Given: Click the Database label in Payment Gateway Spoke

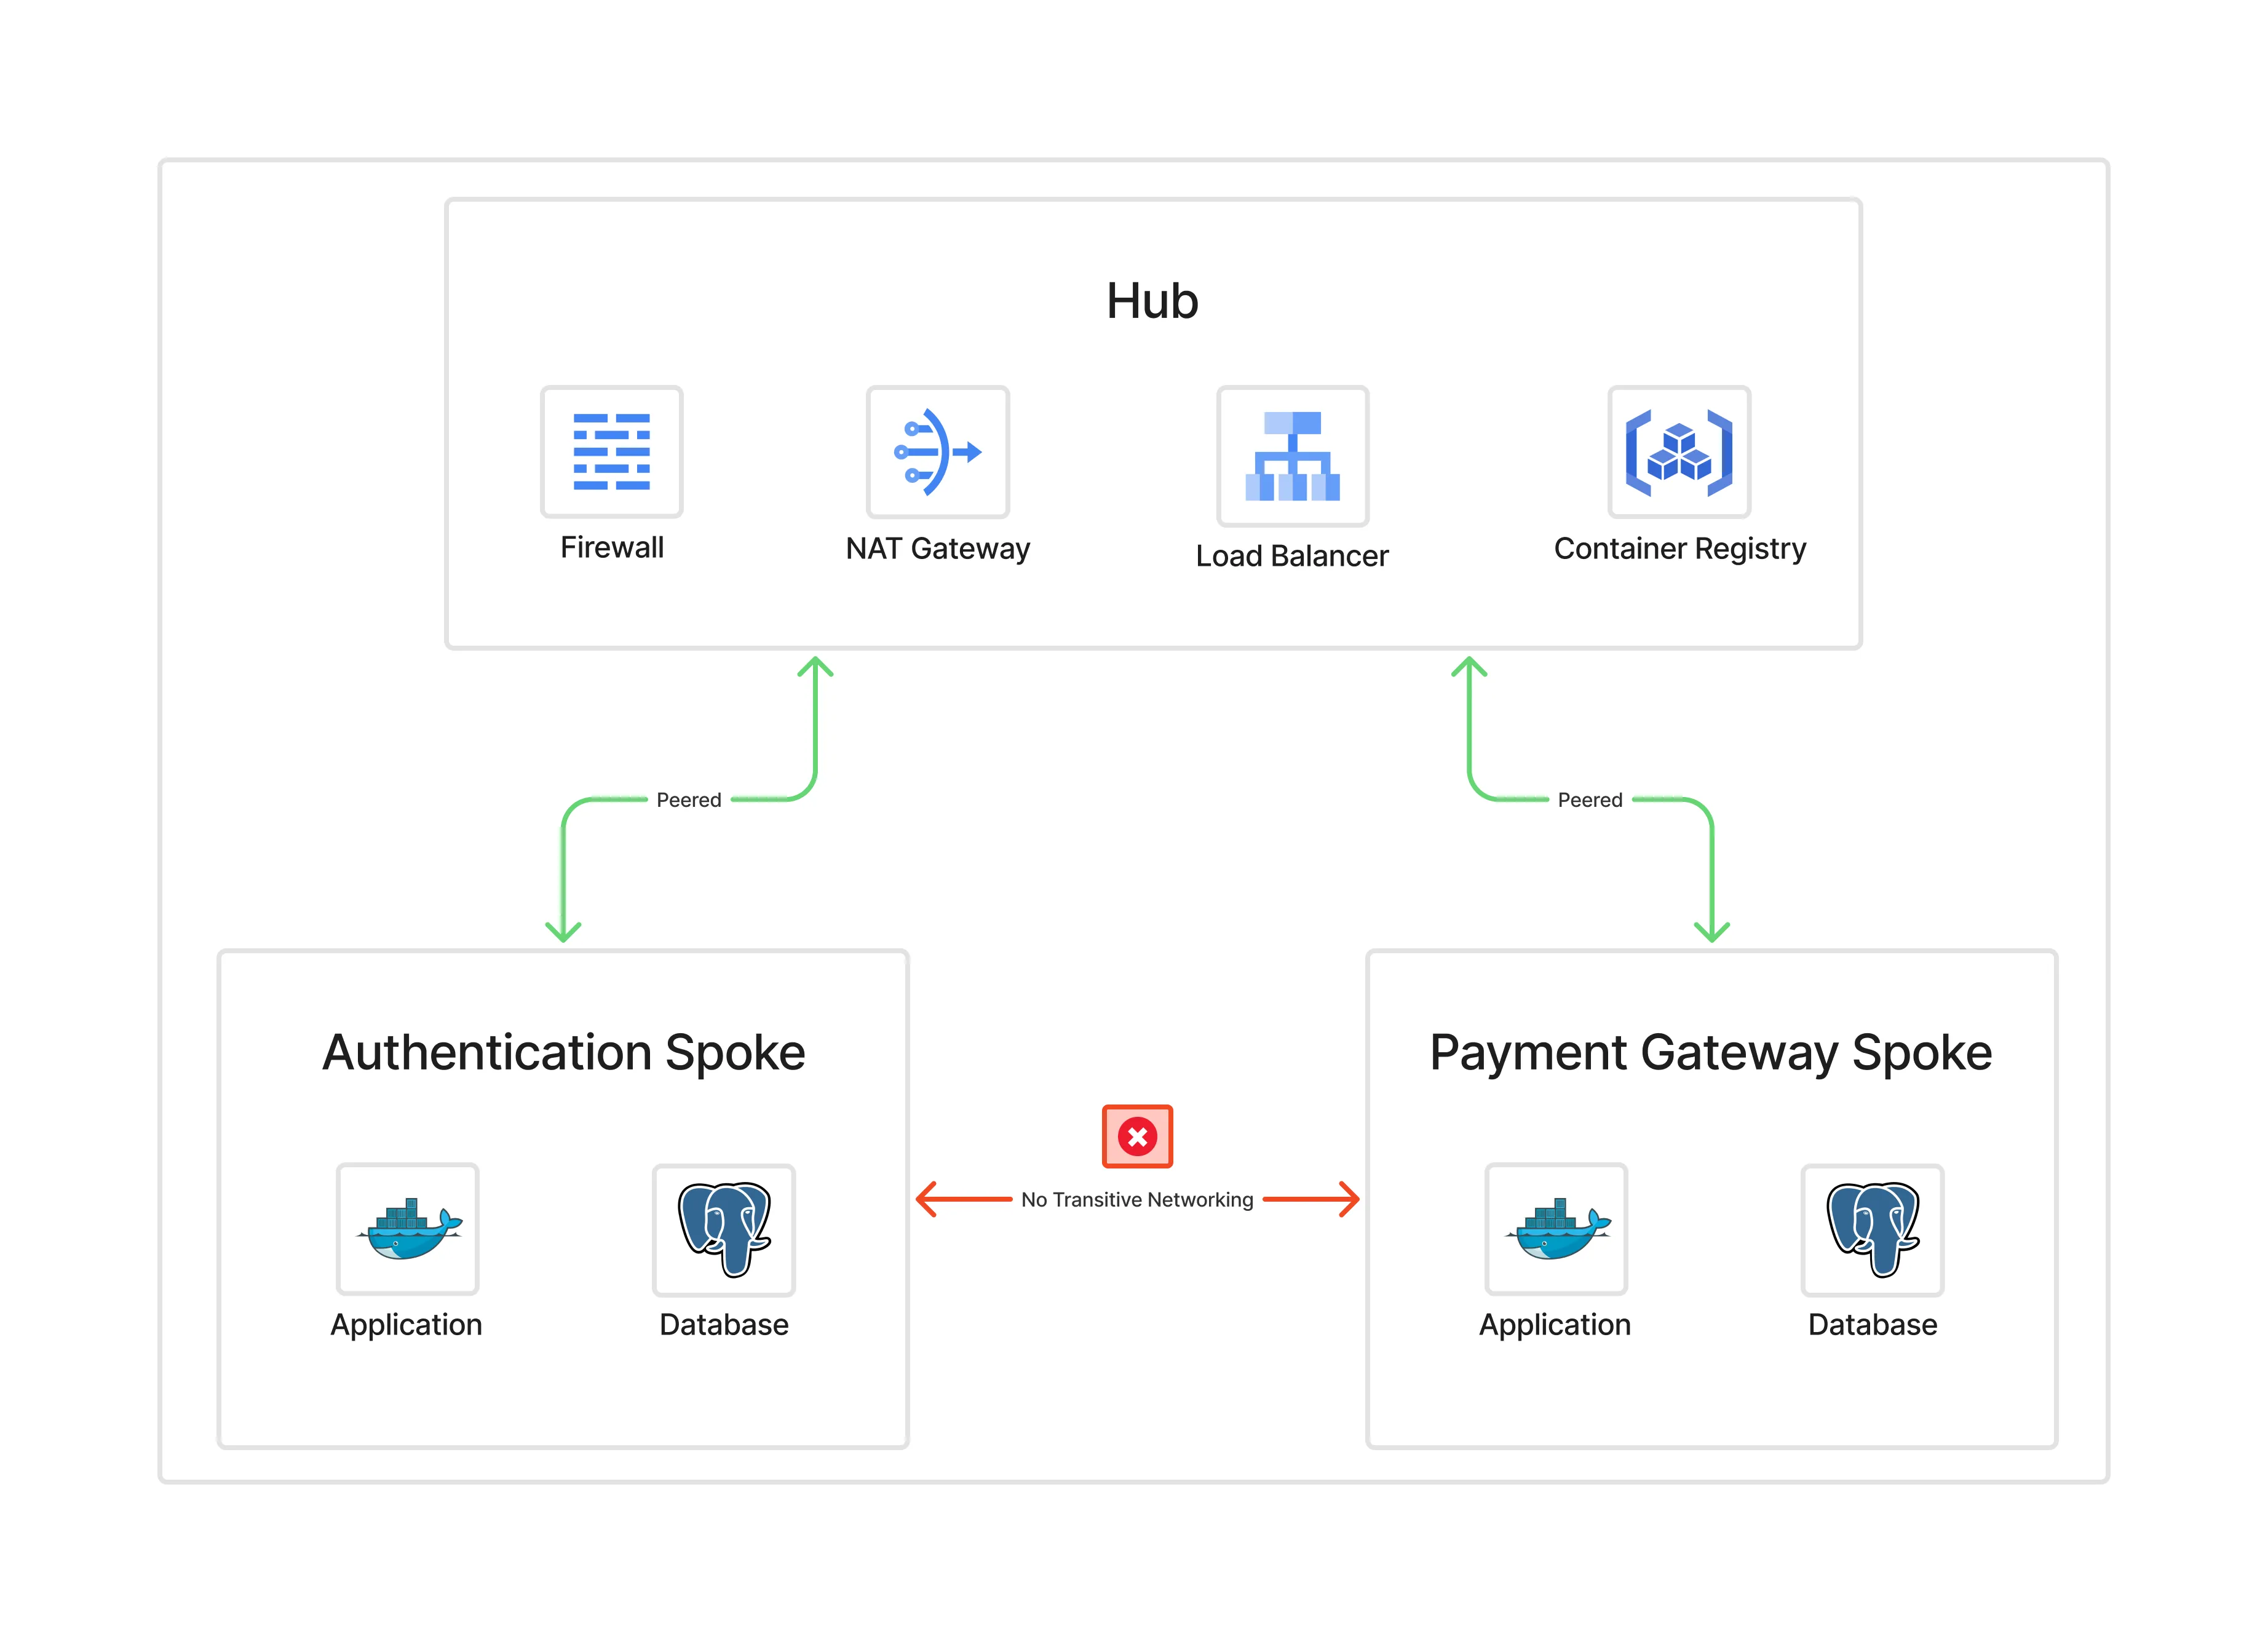Looking at the screenshot, I should pyautogui.click(x=1872, y=1325).
